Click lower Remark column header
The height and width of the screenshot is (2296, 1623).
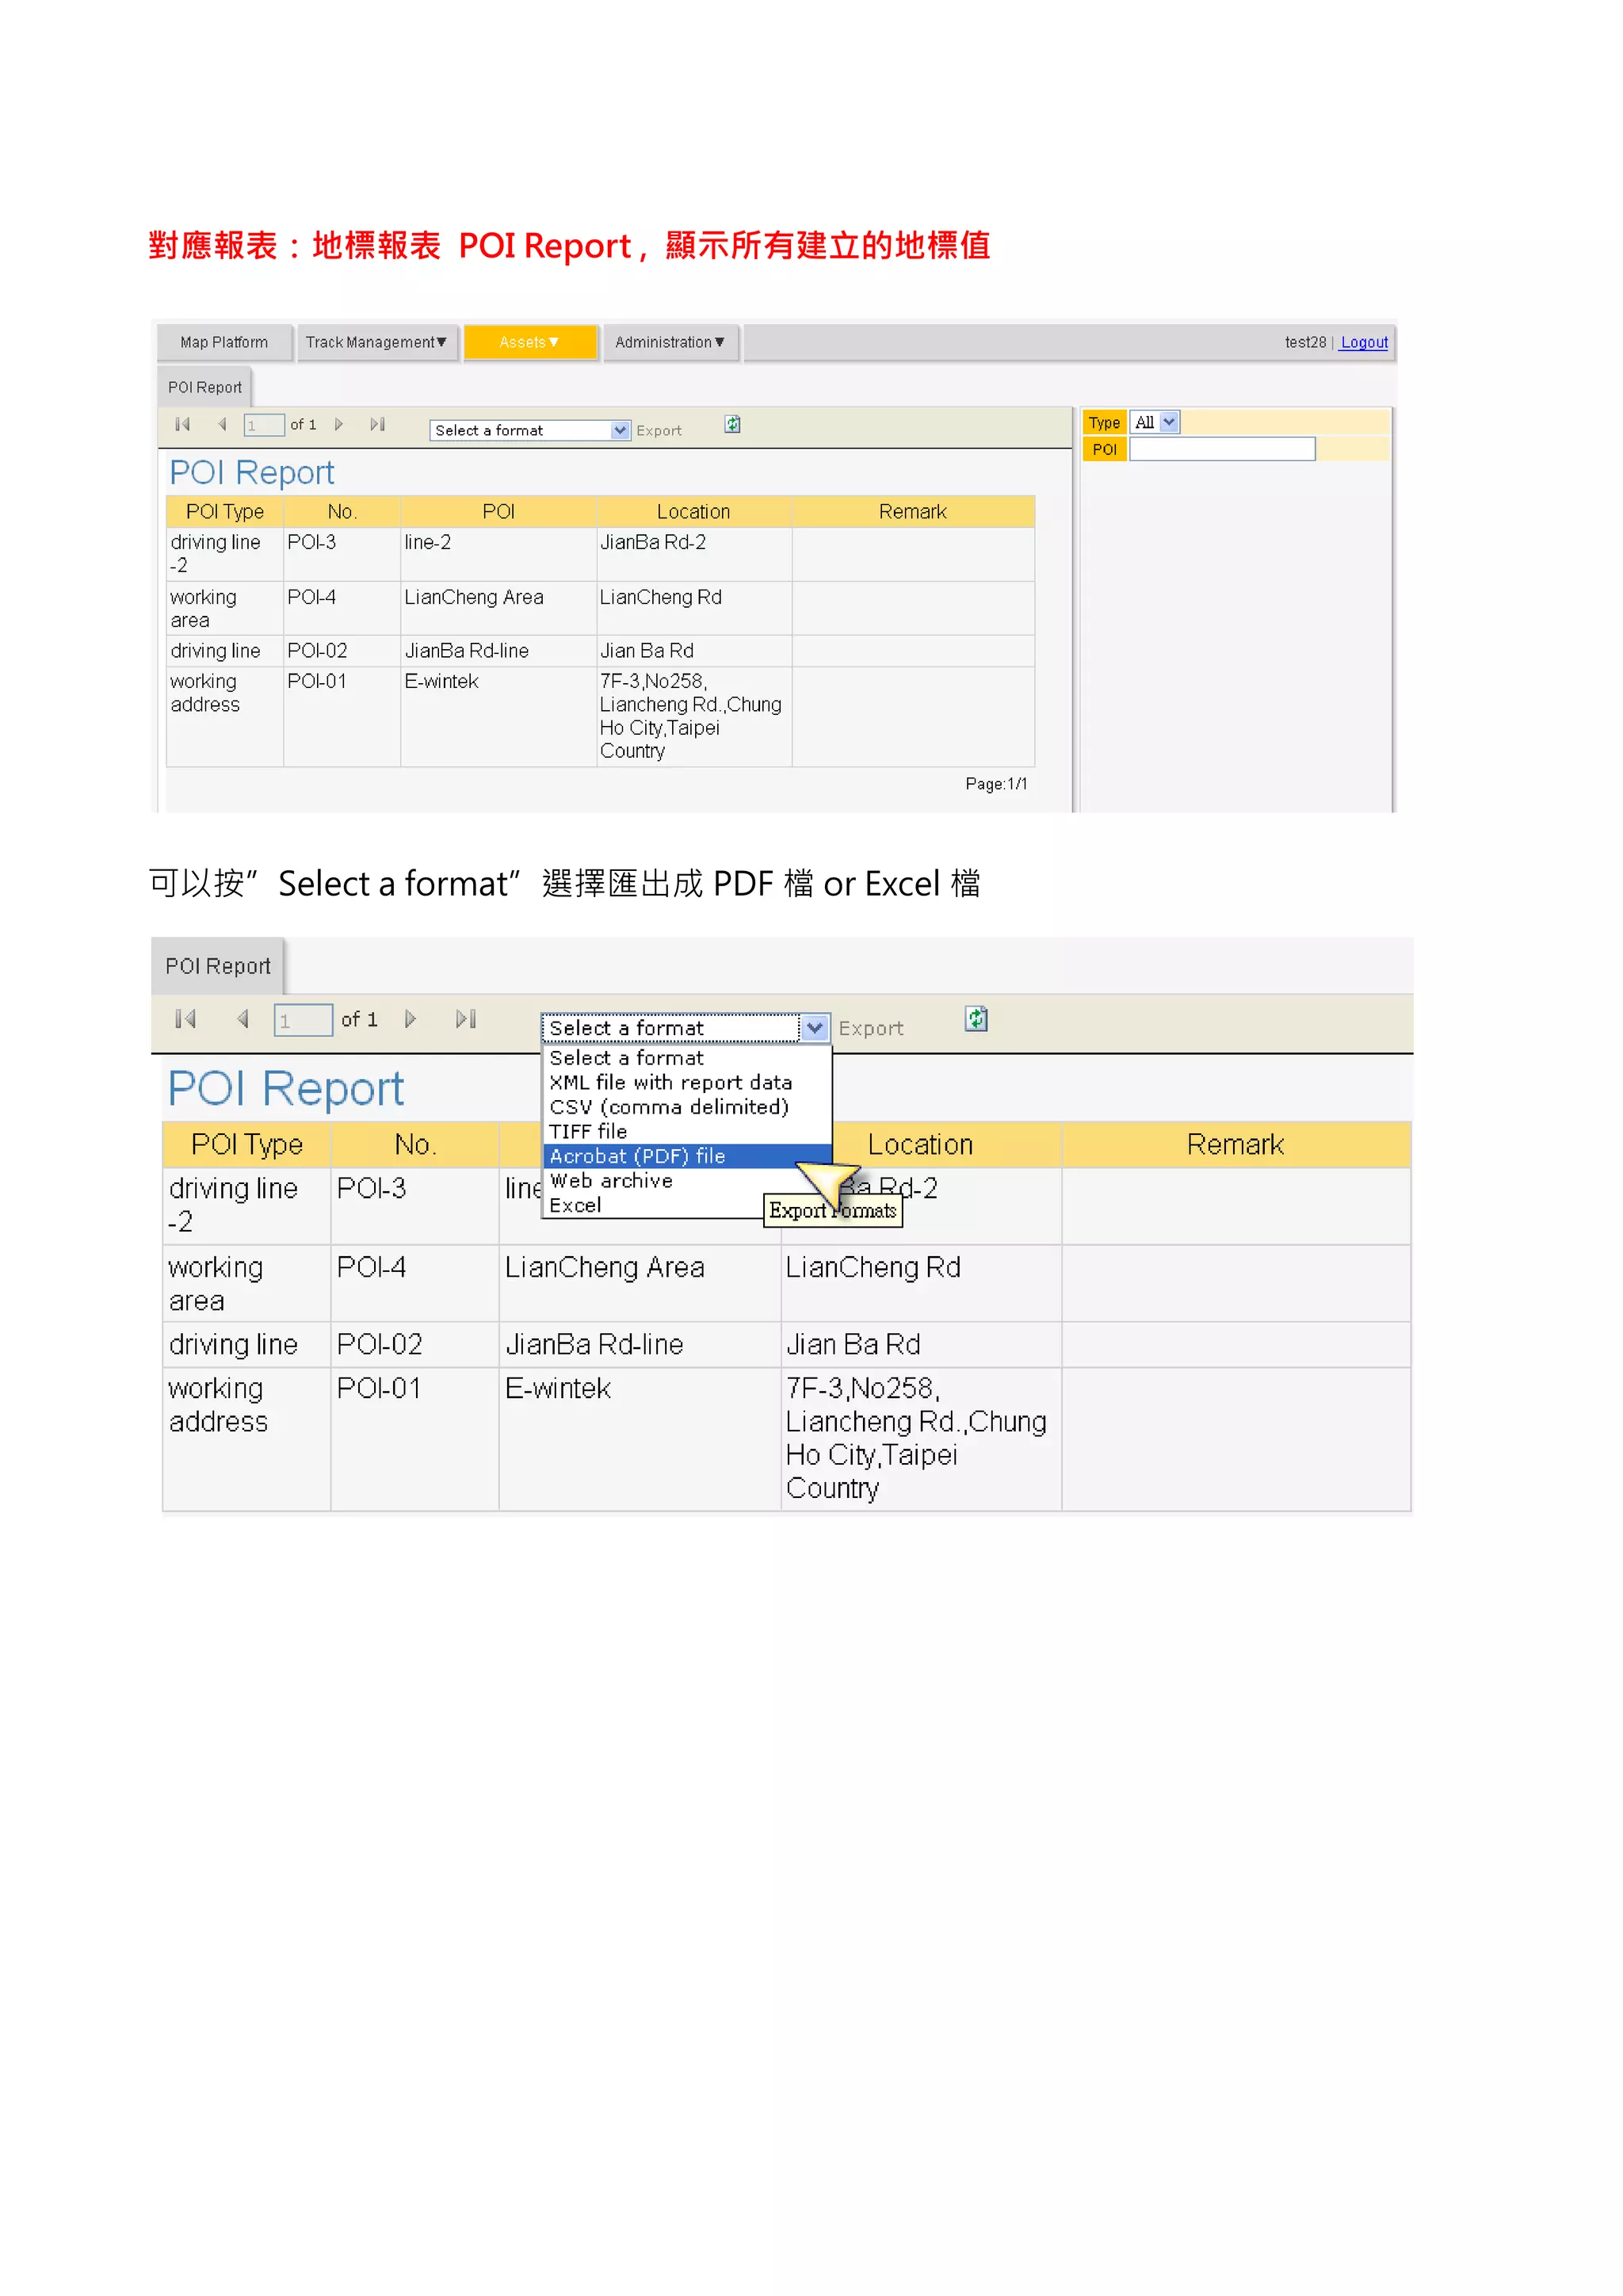point(1235,1144)
